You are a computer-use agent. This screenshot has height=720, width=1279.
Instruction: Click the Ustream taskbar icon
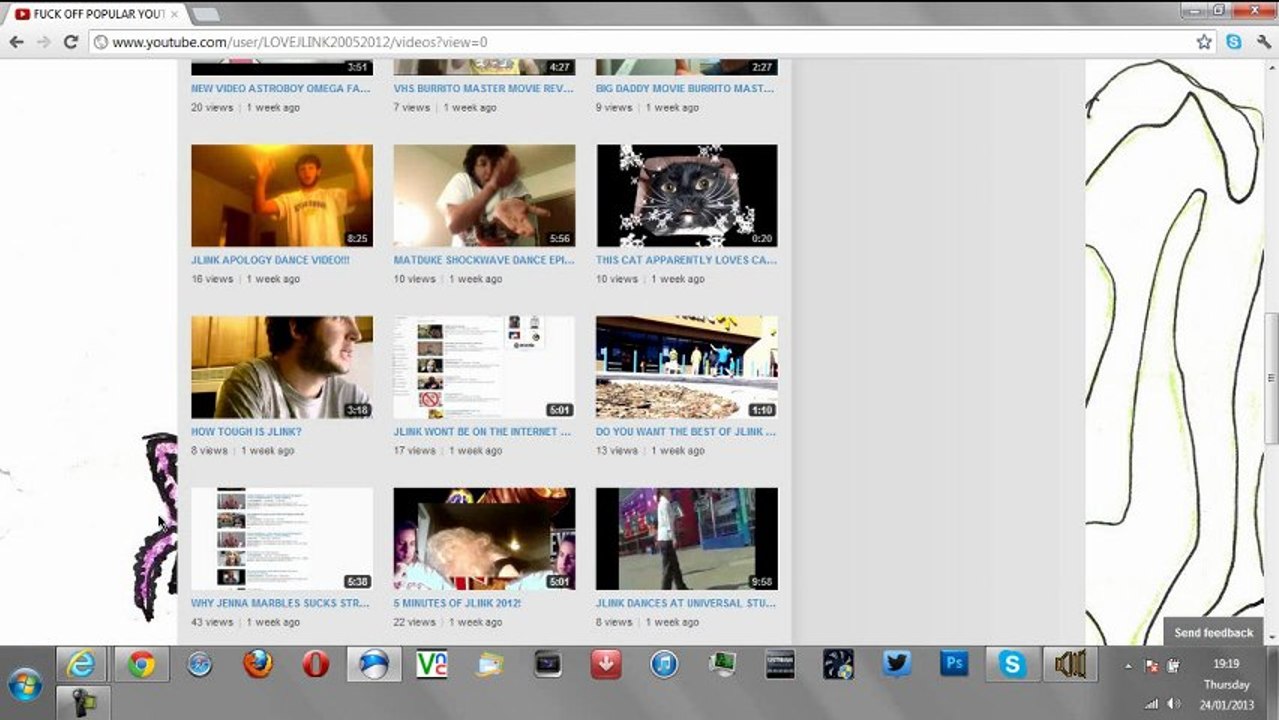[780, 664]
